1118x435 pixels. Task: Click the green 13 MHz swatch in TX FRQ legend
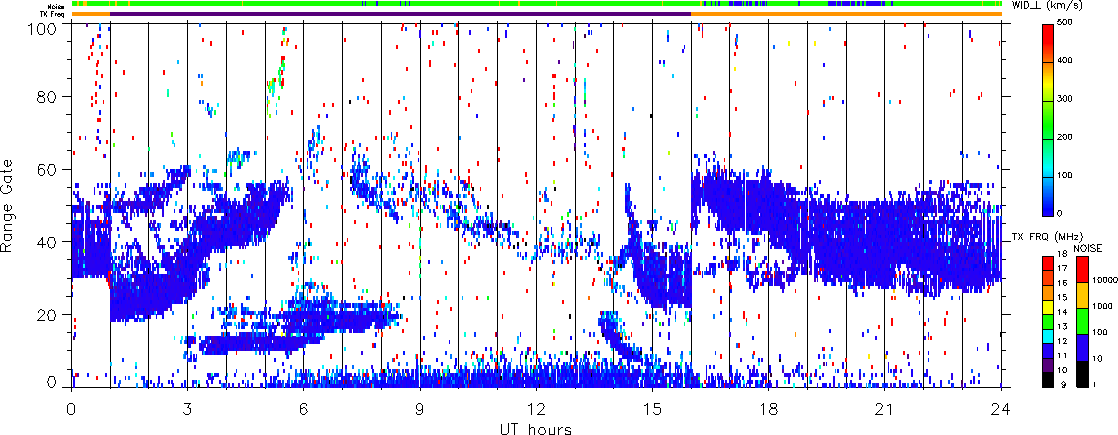pos(1049,322)
